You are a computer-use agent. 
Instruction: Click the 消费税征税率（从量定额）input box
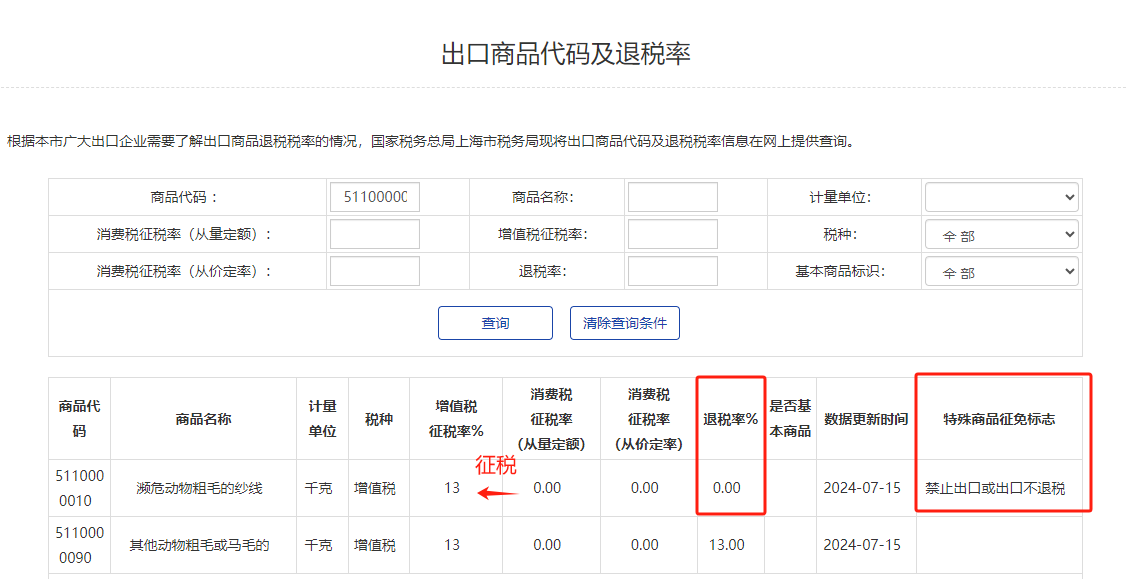pyautogui.click(x=375, y=235)
